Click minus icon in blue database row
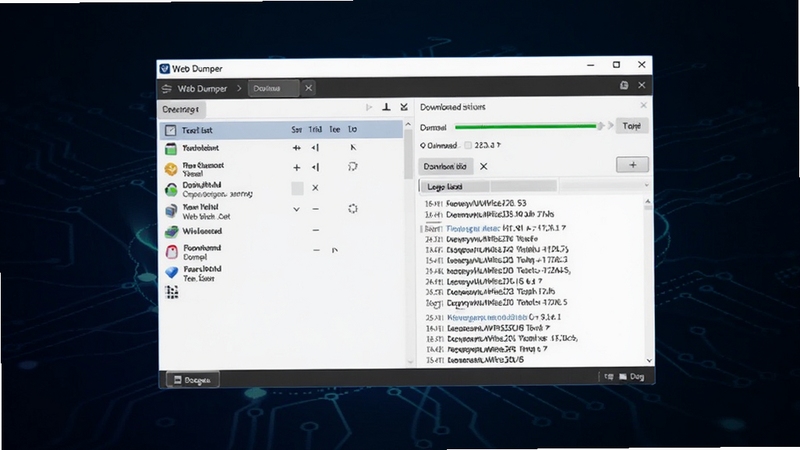This screenshot has width=800, height=450. click(316, 209)
